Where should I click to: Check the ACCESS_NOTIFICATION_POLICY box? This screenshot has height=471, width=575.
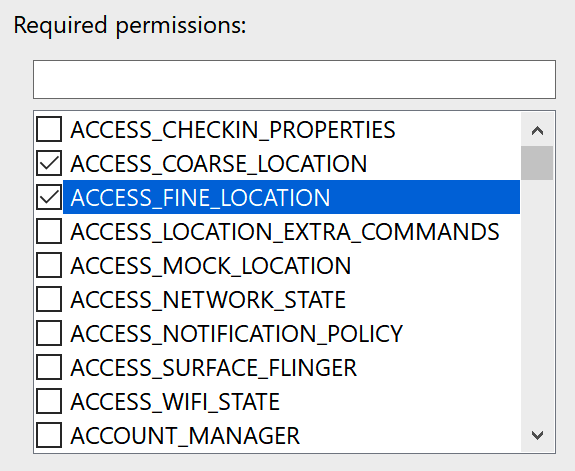[49, 333]
